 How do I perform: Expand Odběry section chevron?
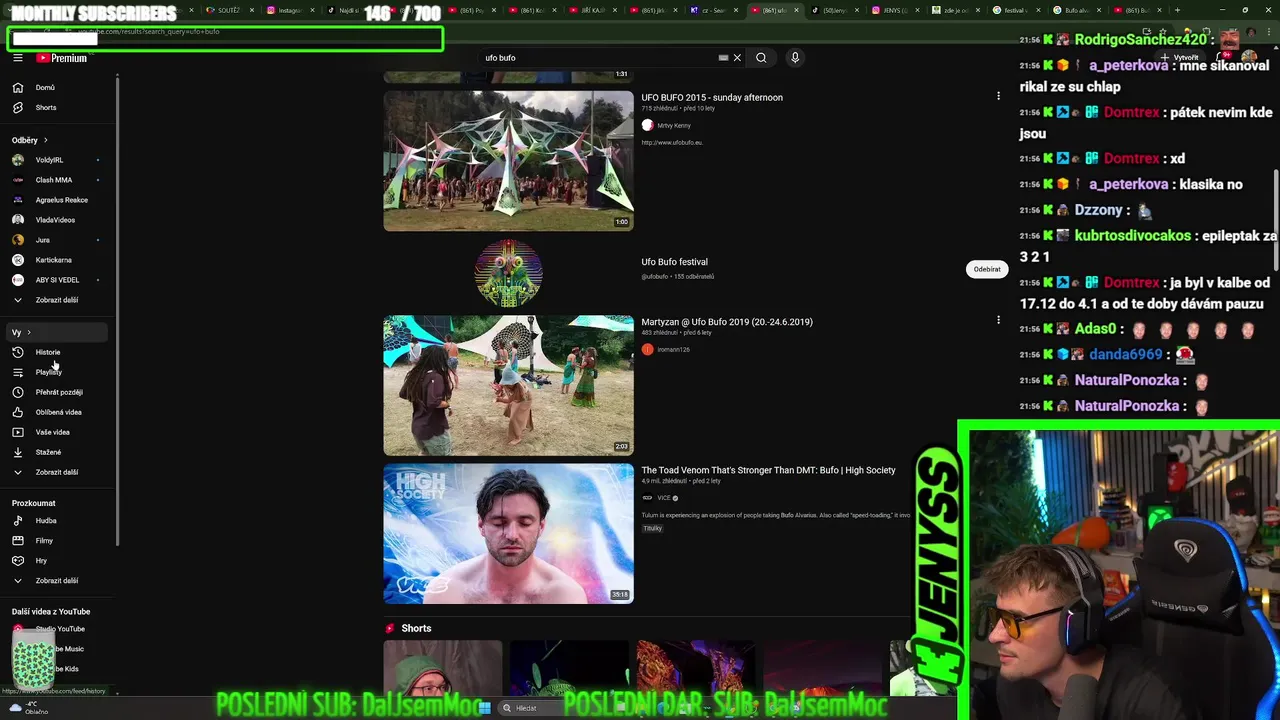tap(45, 140)
